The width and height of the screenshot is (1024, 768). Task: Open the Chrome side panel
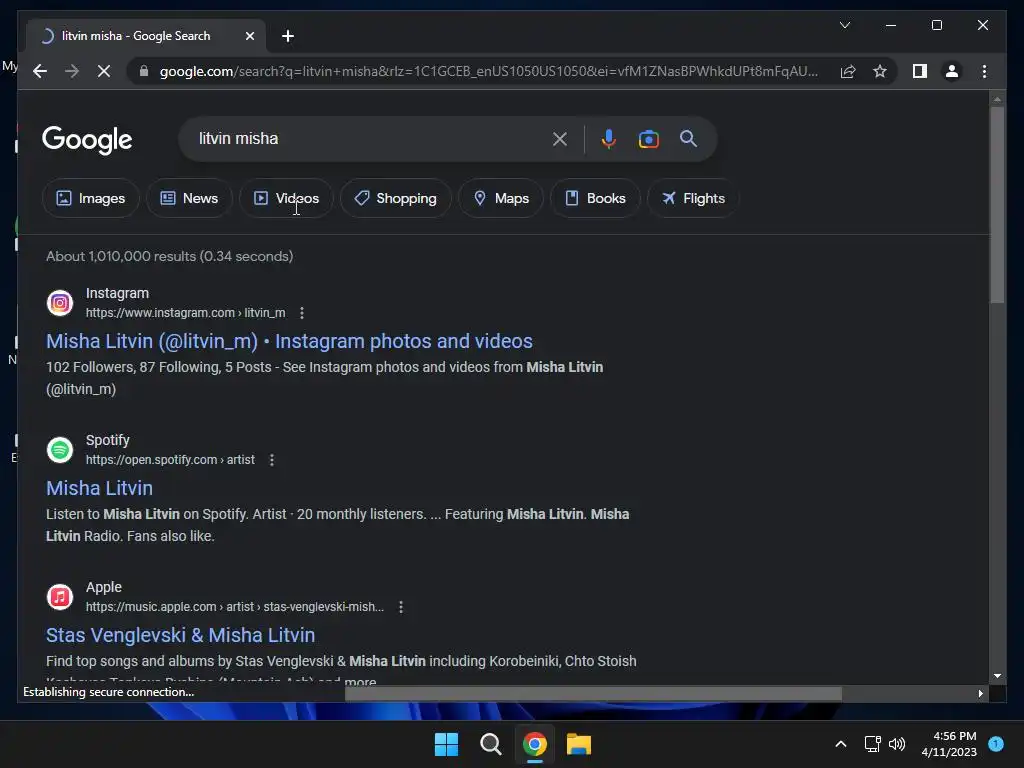pos(920,71)
